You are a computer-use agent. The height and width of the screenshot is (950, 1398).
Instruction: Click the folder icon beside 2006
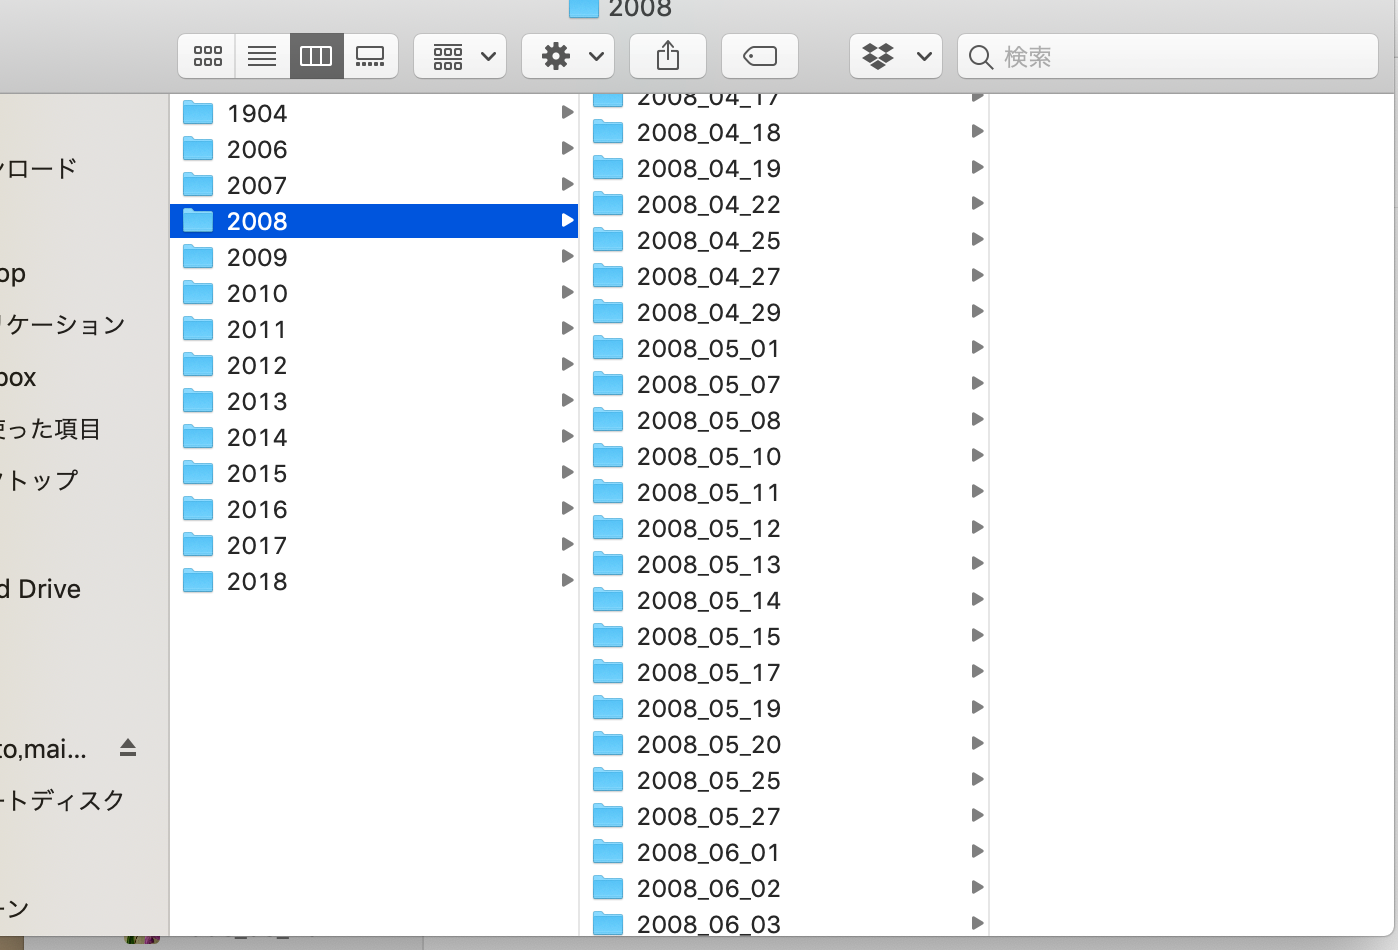tap(198, 148)
